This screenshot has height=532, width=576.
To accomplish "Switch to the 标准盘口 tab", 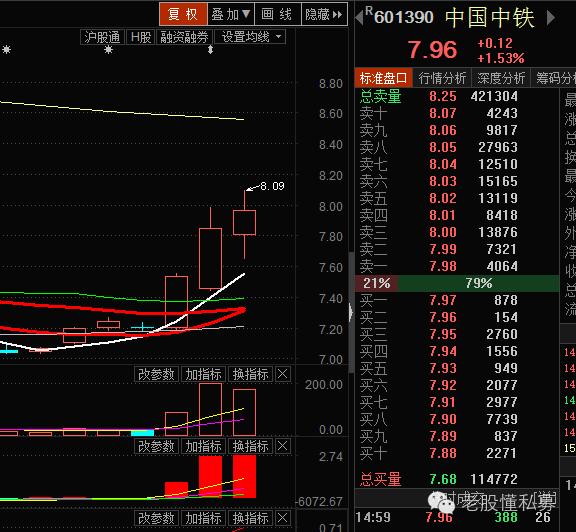I will [384, 78].
